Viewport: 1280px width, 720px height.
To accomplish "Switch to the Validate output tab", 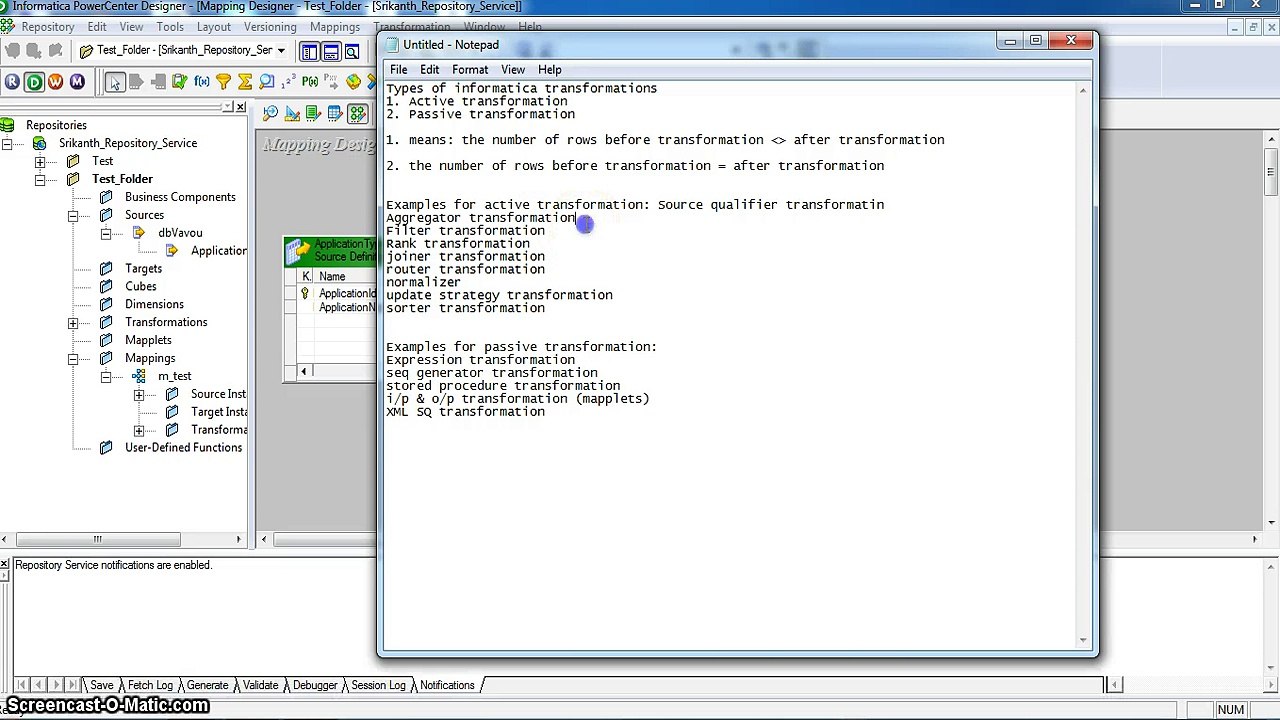I will [x=260, y=685].
